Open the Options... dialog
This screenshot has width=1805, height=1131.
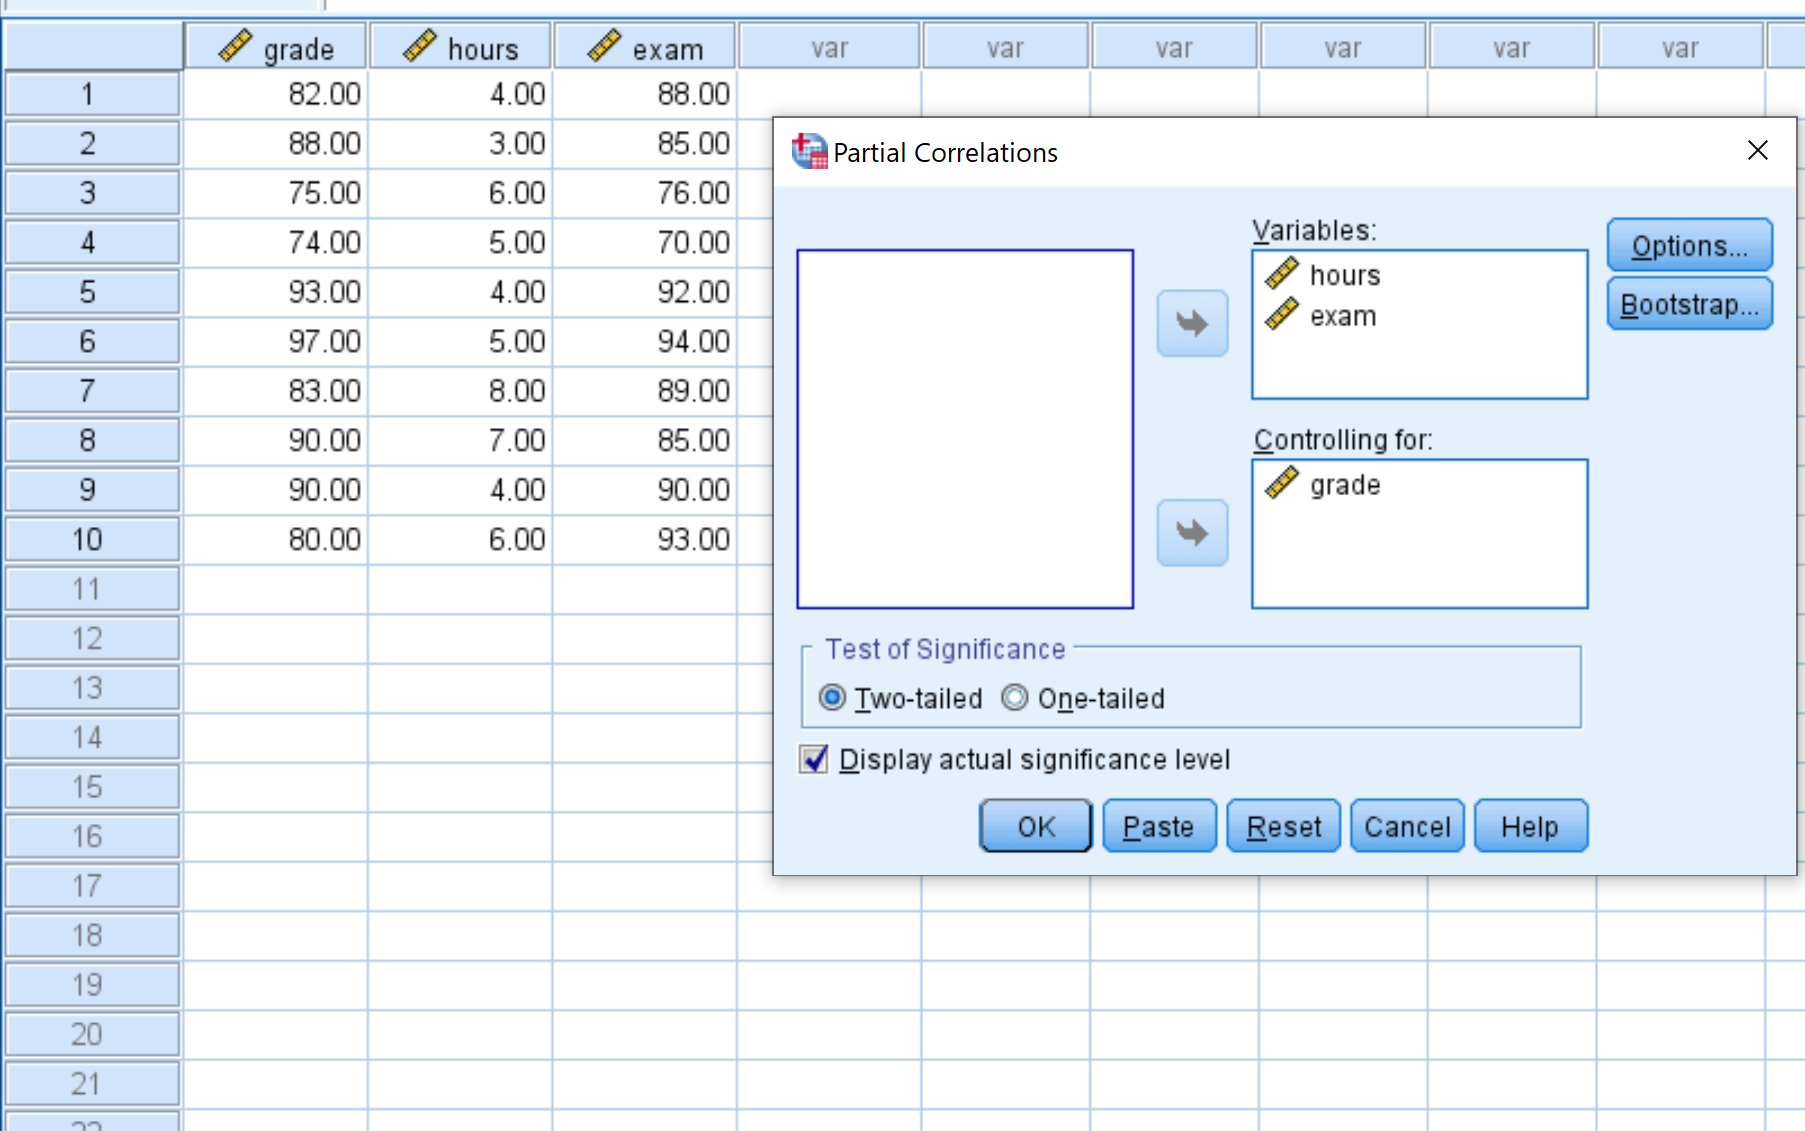click(x=1689, y=246)
